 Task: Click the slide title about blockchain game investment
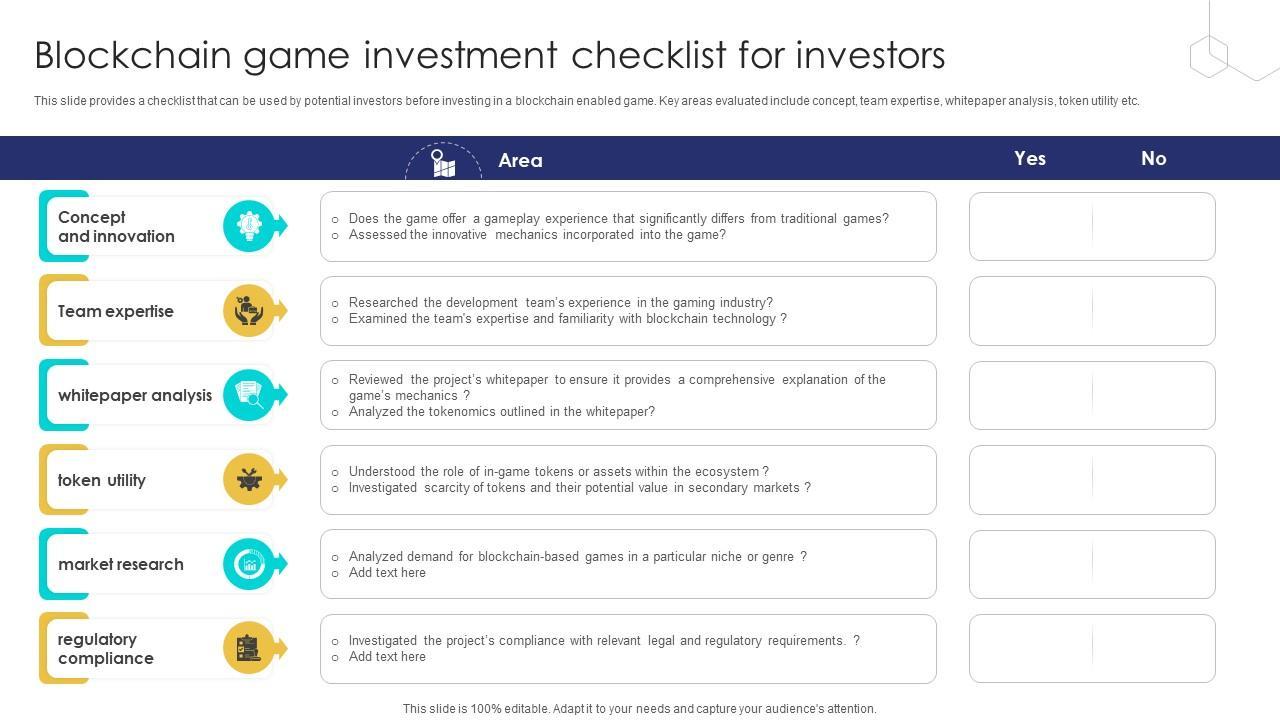click(490, 56)
